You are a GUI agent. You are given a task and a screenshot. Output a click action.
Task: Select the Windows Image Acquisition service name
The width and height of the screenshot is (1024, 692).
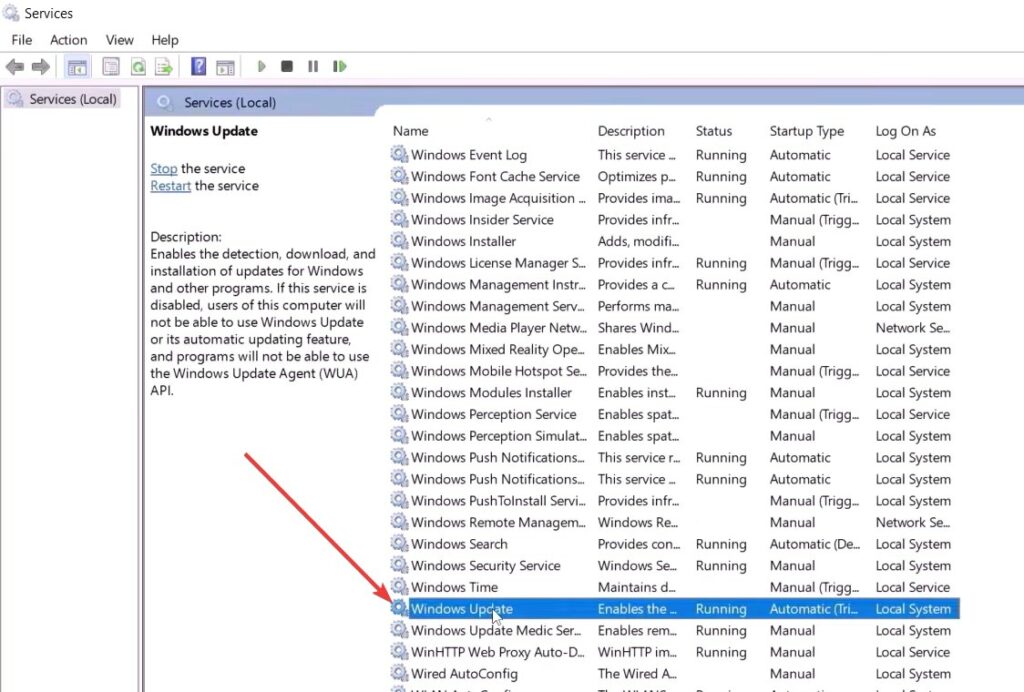498,198
